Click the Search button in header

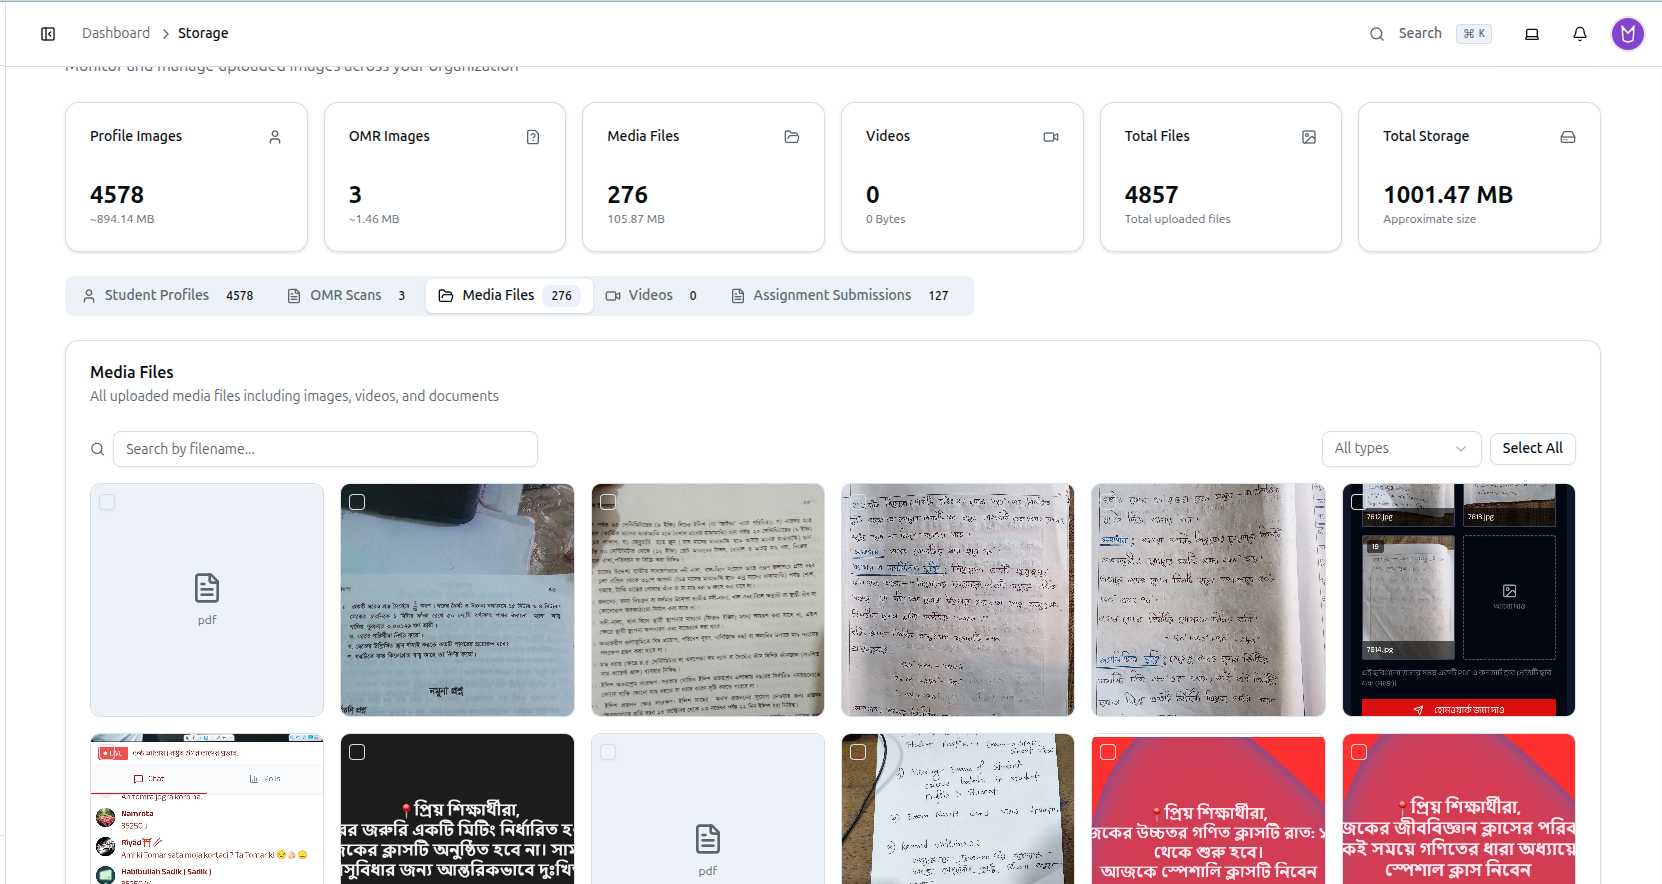click(x=1430, y=33)
